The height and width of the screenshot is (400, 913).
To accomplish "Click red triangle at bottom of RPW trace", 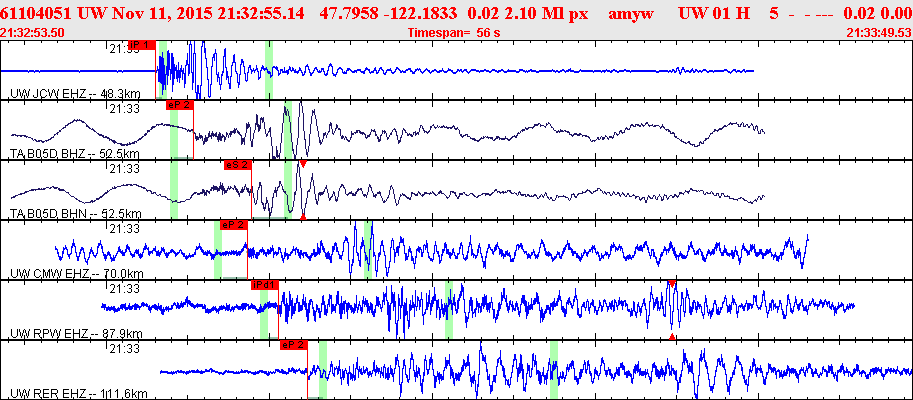I will [672, 336].
